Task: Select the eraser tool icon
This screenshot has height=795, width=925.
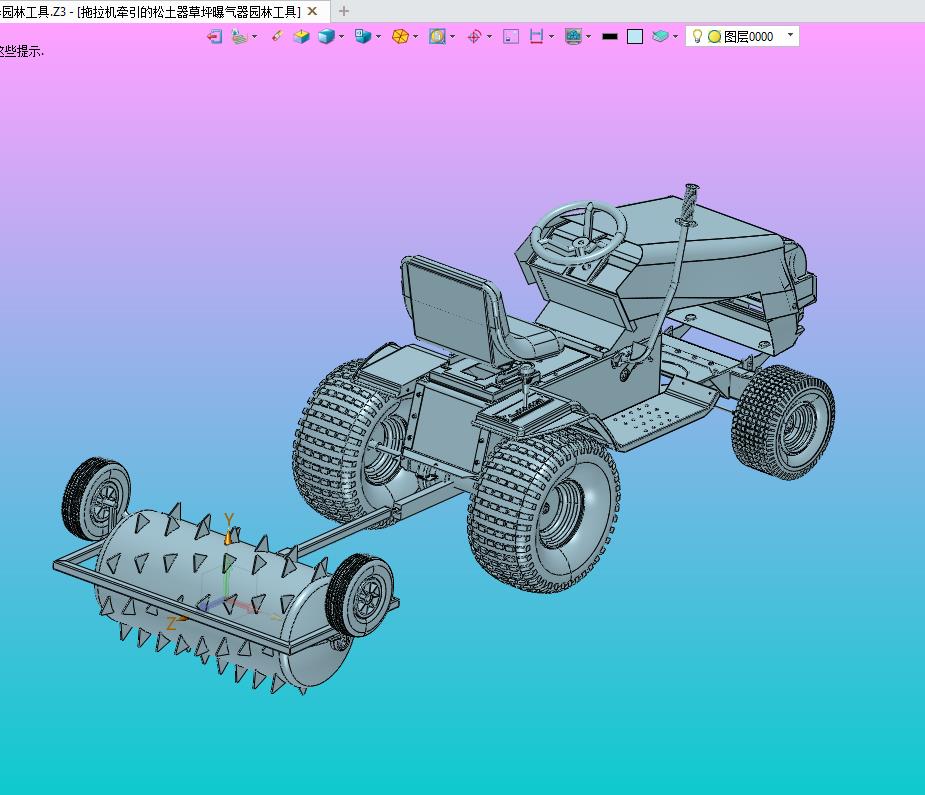Action: coord(277,37)
